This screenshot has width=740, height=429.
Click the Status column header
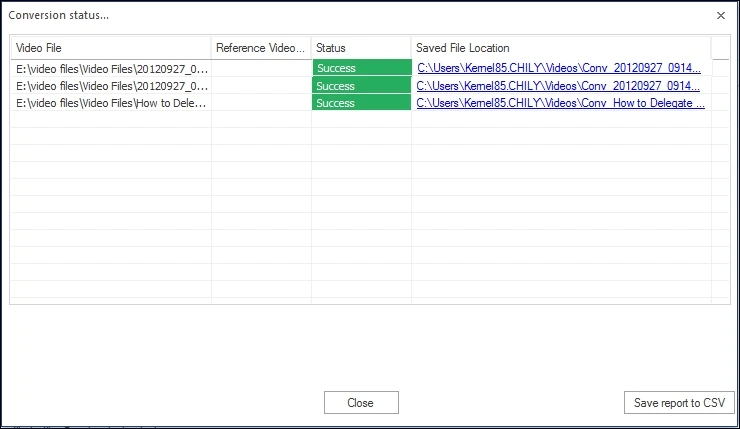pos(360,48)
